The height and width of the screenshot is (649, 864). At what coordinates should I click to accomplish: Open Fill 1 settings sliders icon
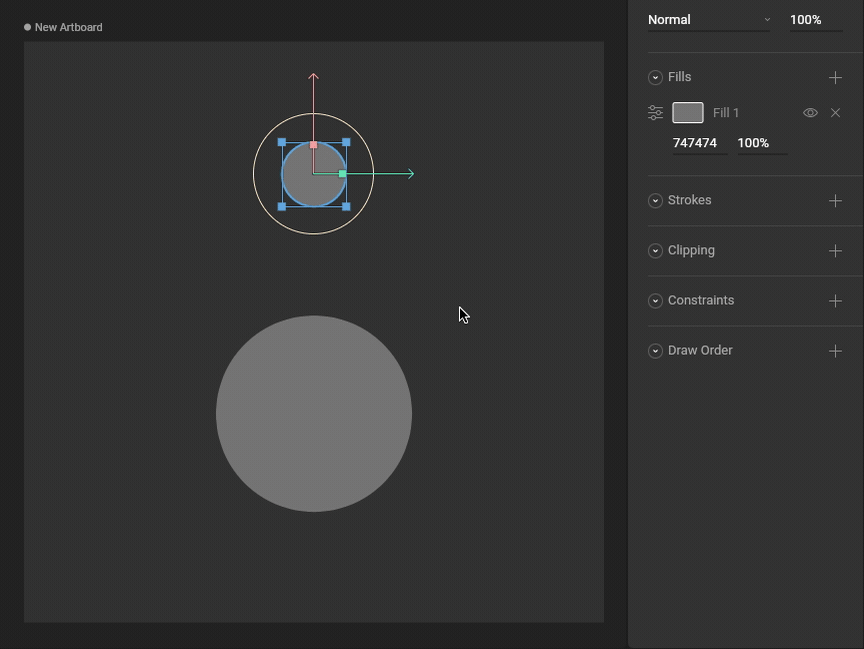click(x=655, y=113)
